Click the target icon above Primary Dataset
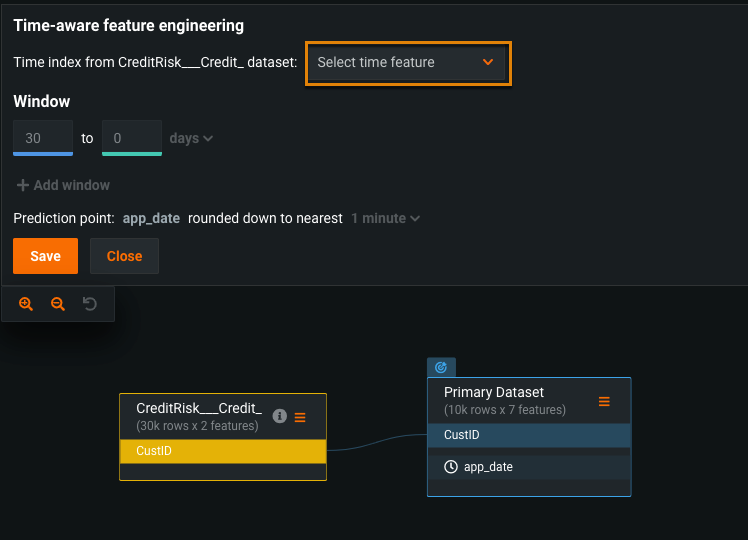Screen dimensions: 748x540 click(441, 368)
